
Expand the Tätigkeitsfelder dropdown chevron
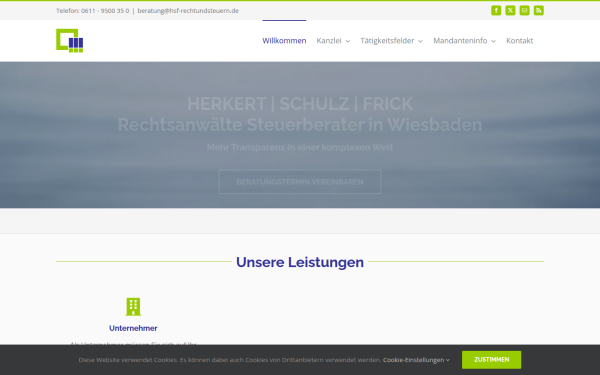[x=420, y=41]
